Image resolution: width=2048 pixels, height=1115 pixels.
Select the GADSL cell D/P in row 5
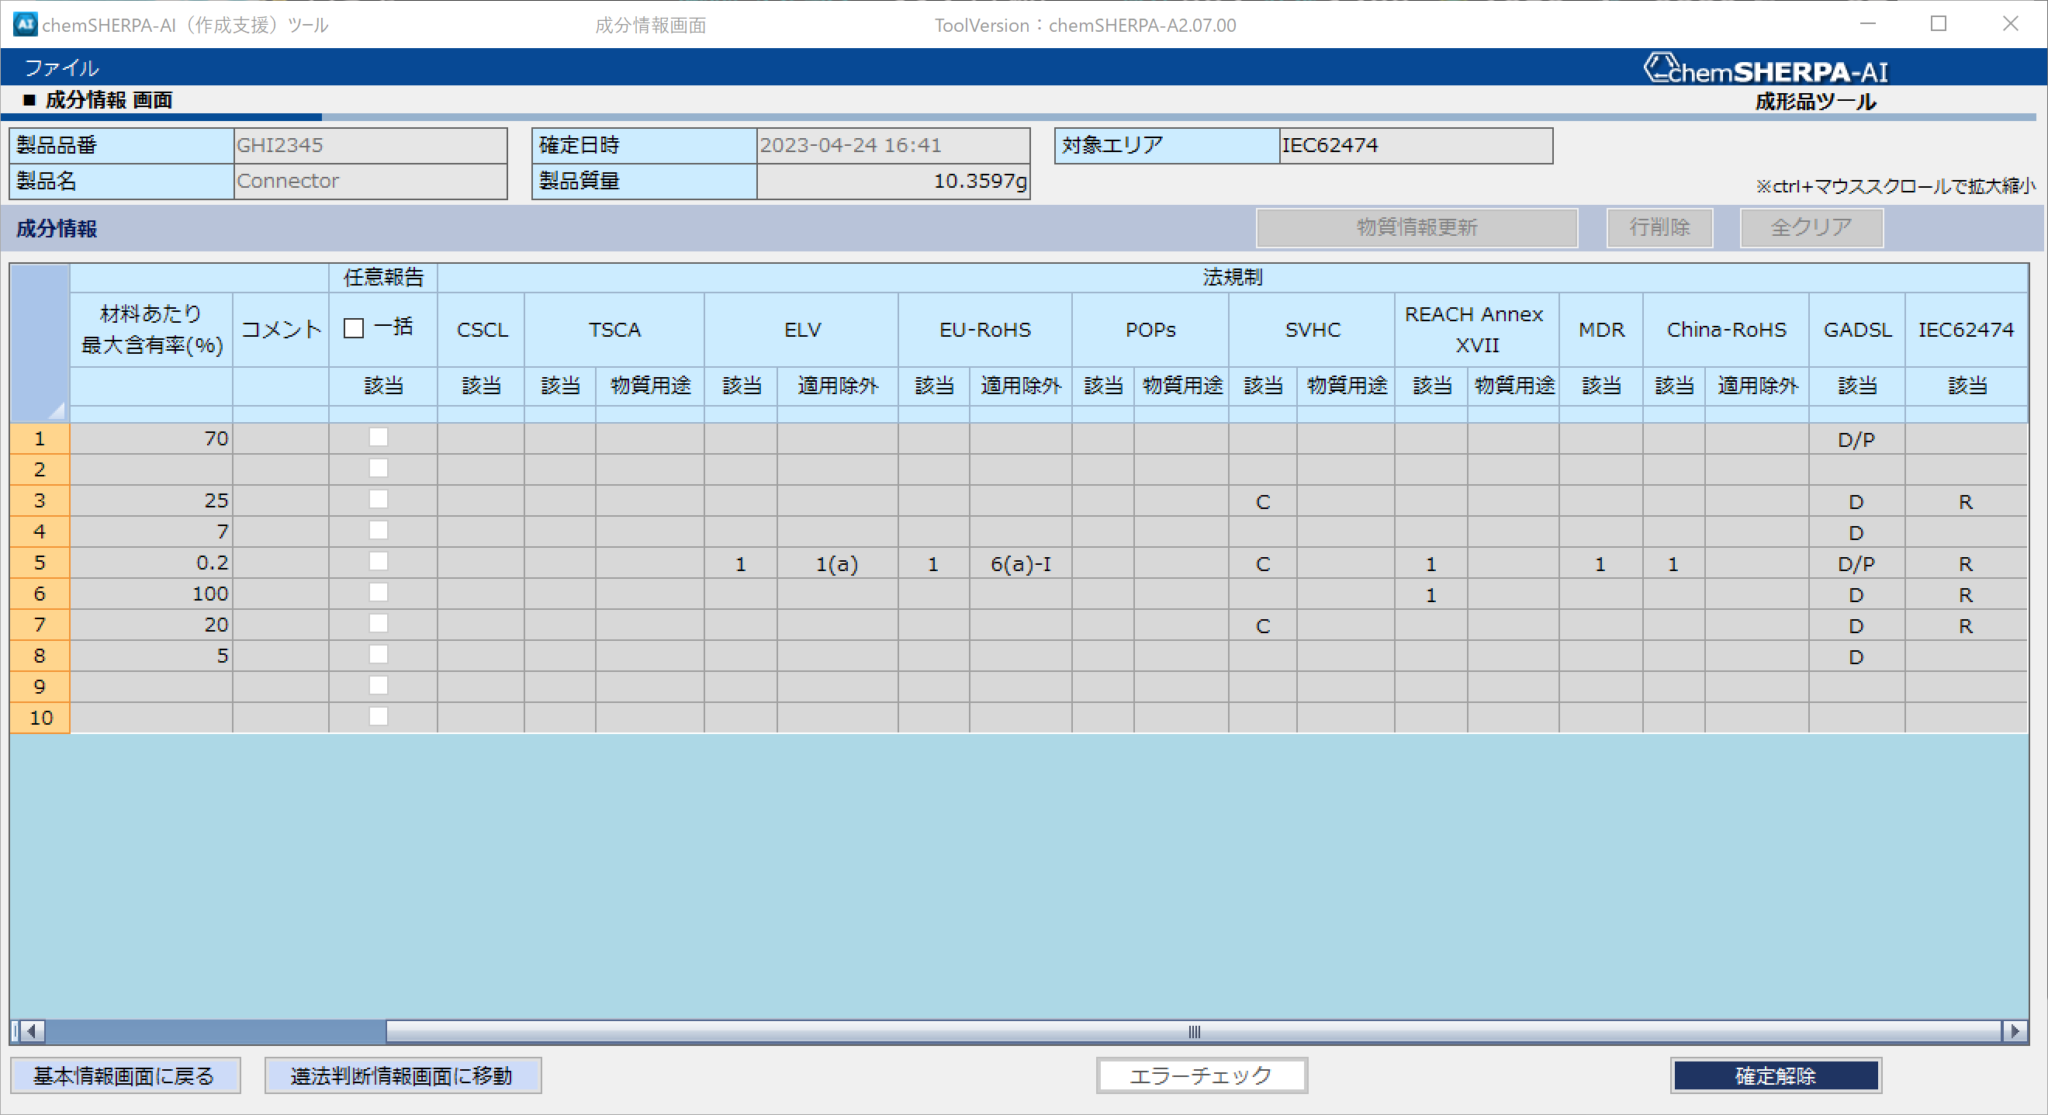1856,564
